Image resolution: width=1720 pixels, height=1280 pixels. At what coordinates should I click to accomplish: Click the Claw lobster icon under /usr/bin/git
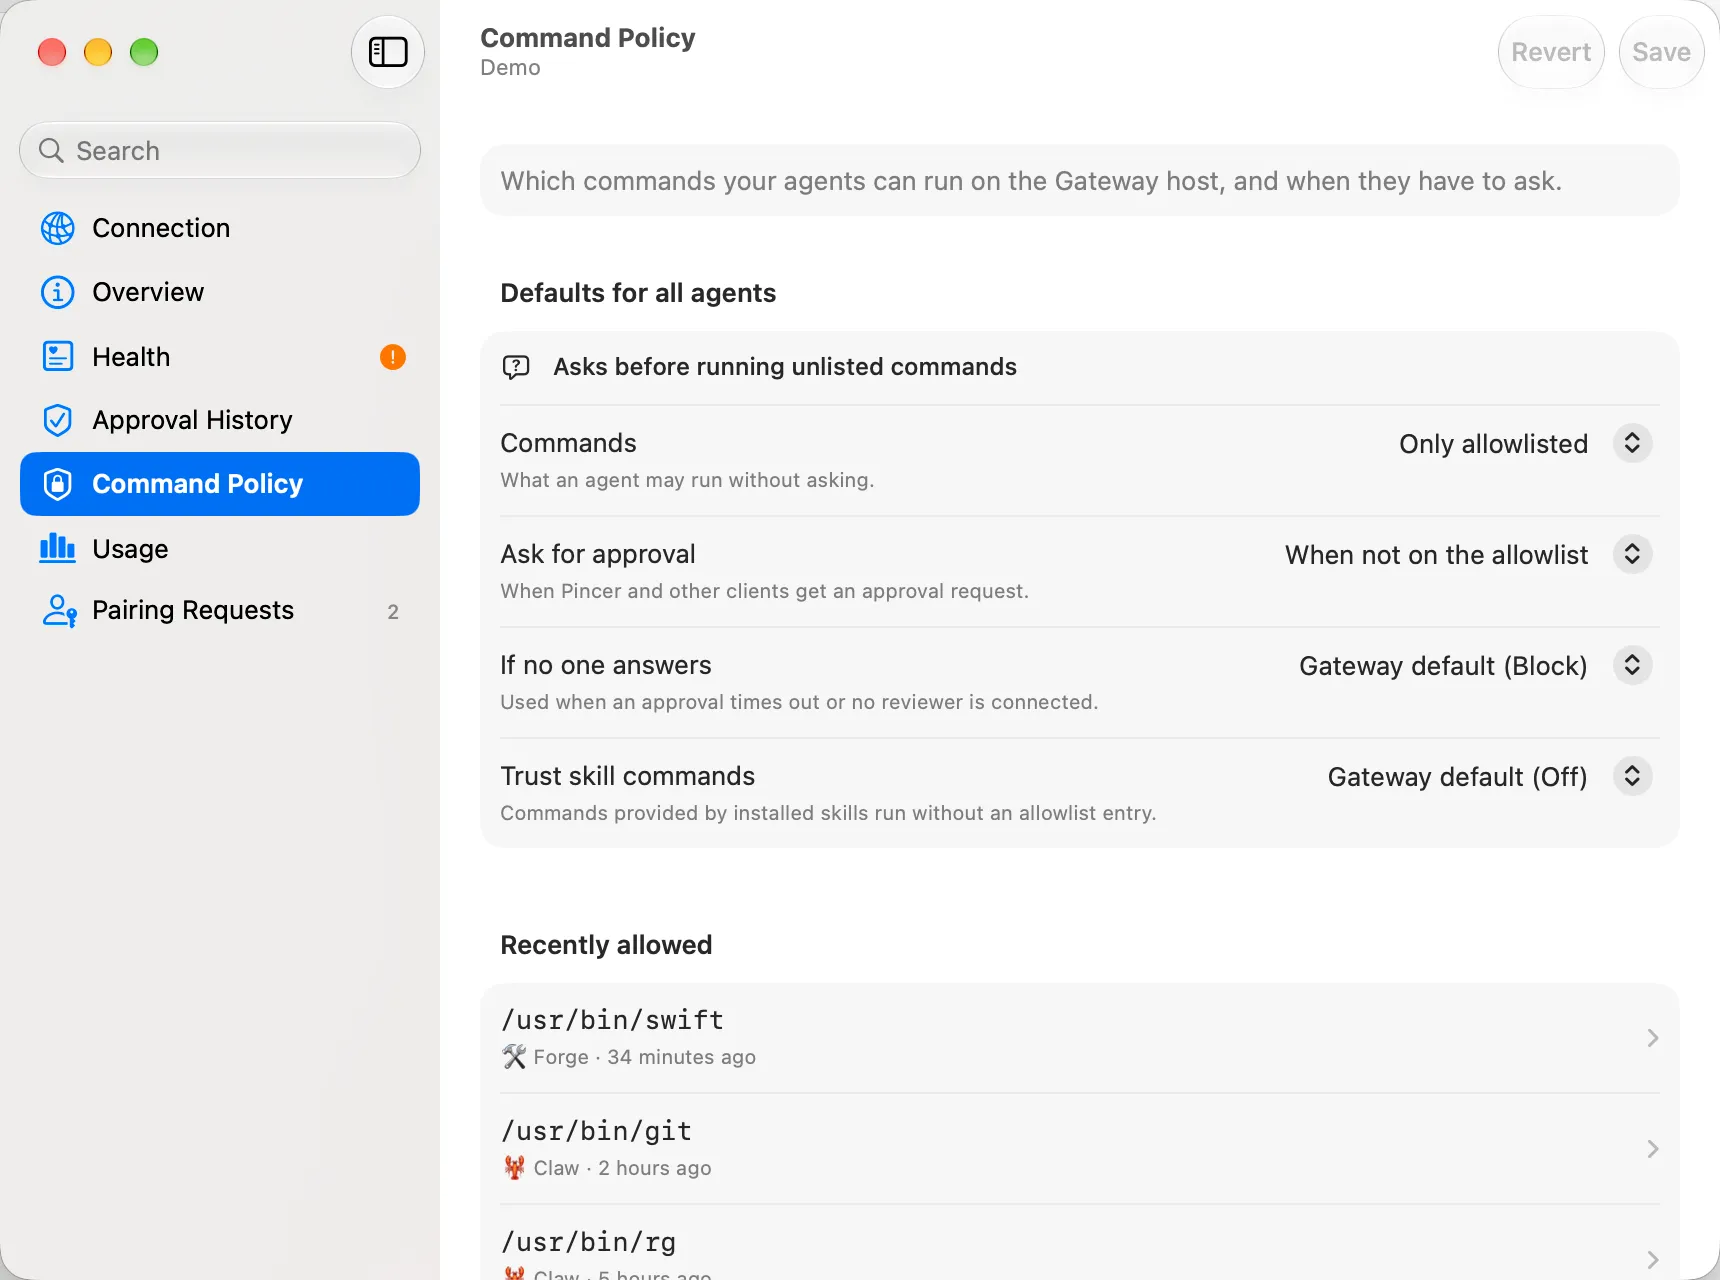point(514,1167)
